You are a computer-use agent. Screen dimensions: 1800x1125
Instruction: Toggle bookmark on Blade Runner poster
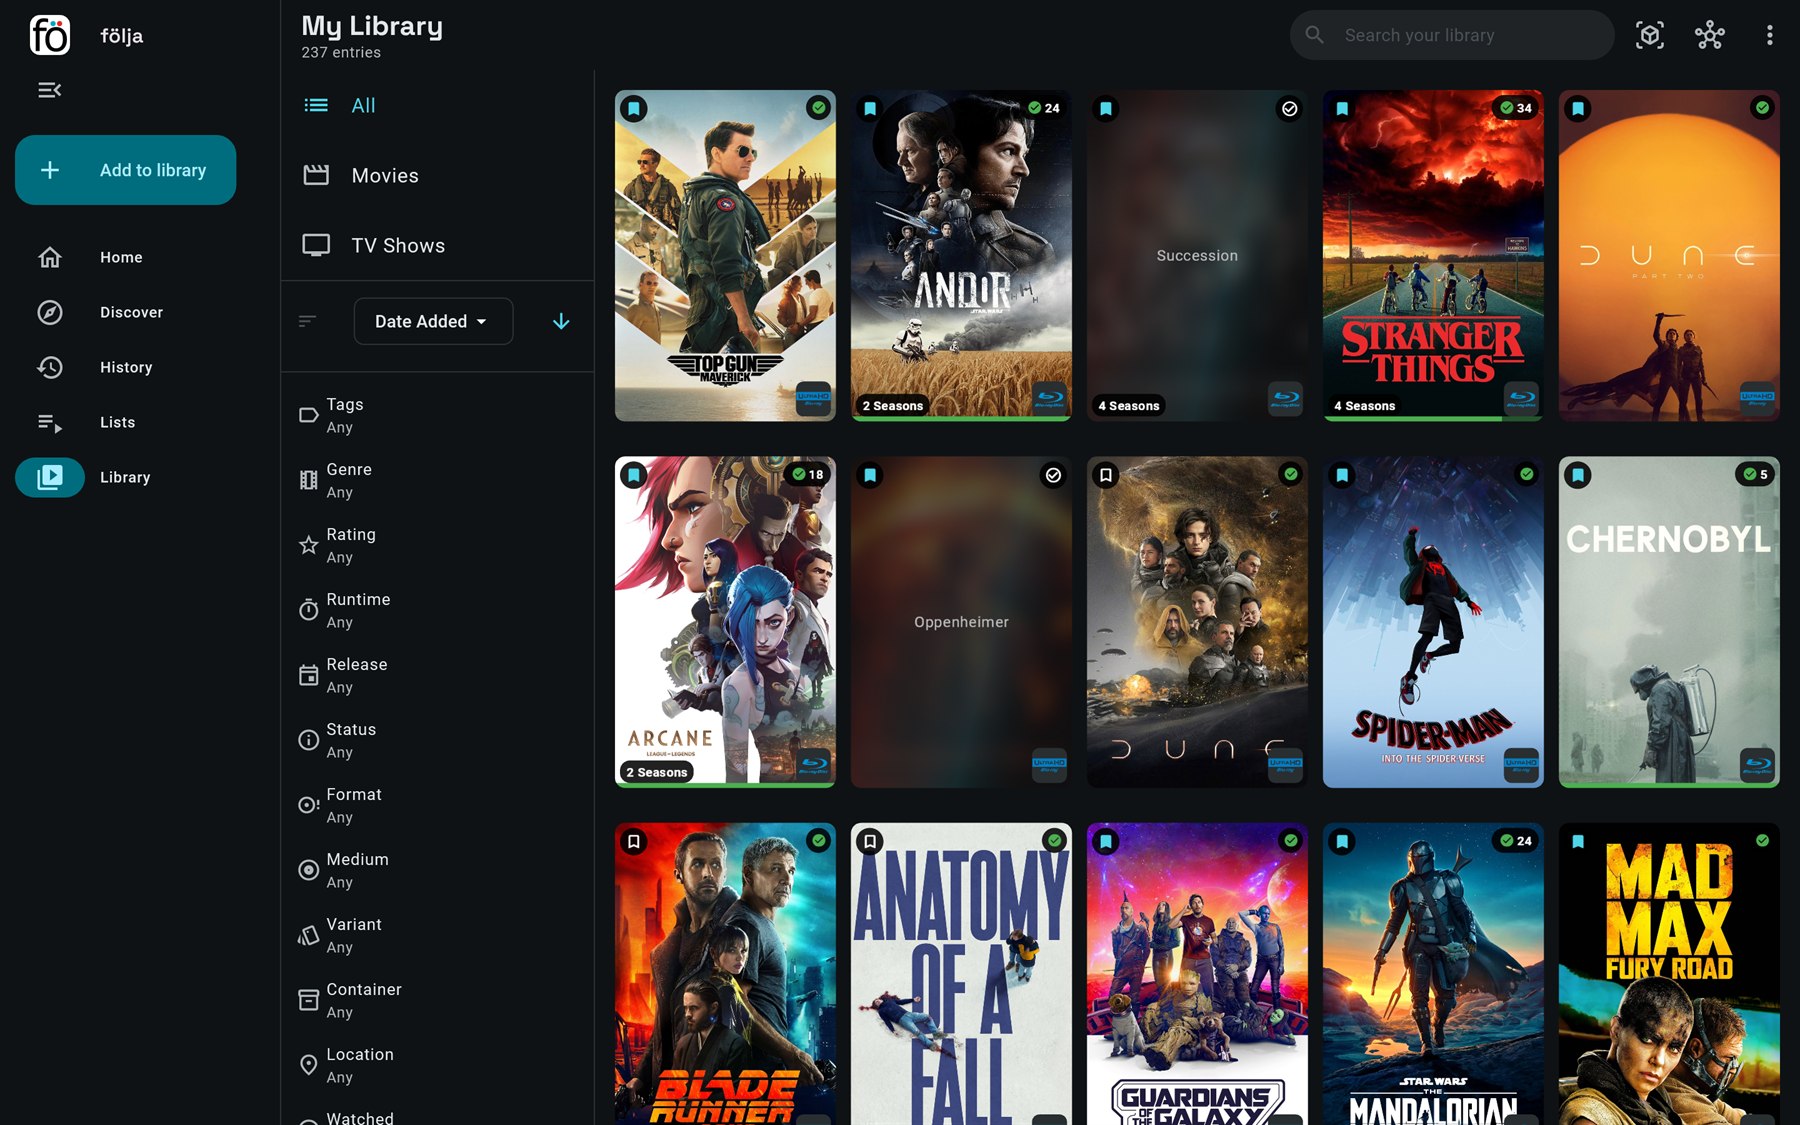click(634, 842)
